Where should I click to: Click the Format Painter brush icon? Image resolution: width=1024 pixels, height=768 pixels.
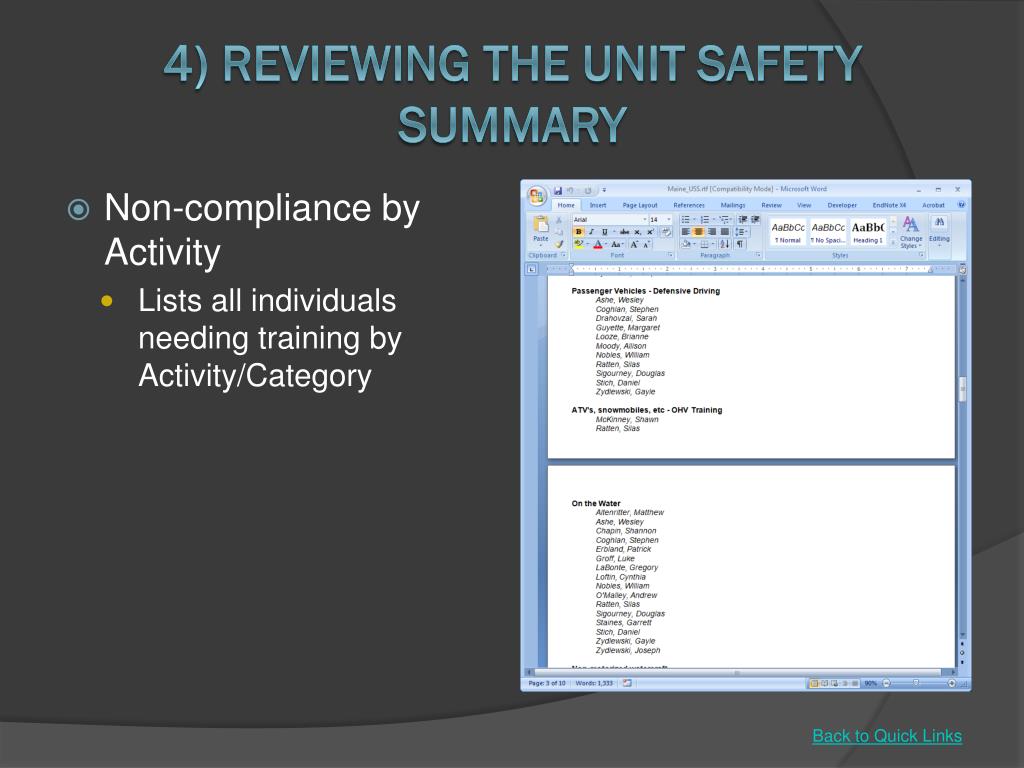point(559,244)
